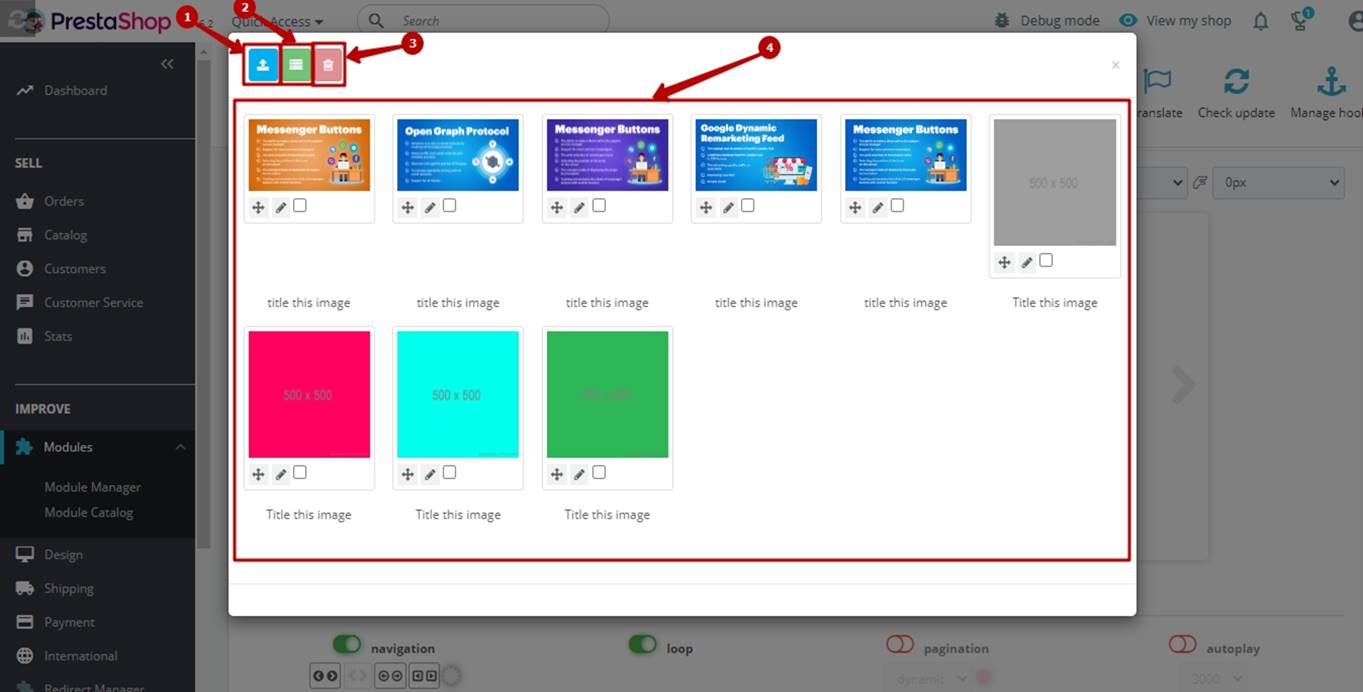The image size is (1363, 692).
Task: Click move handle under the green image
Action: coord(557,474)
